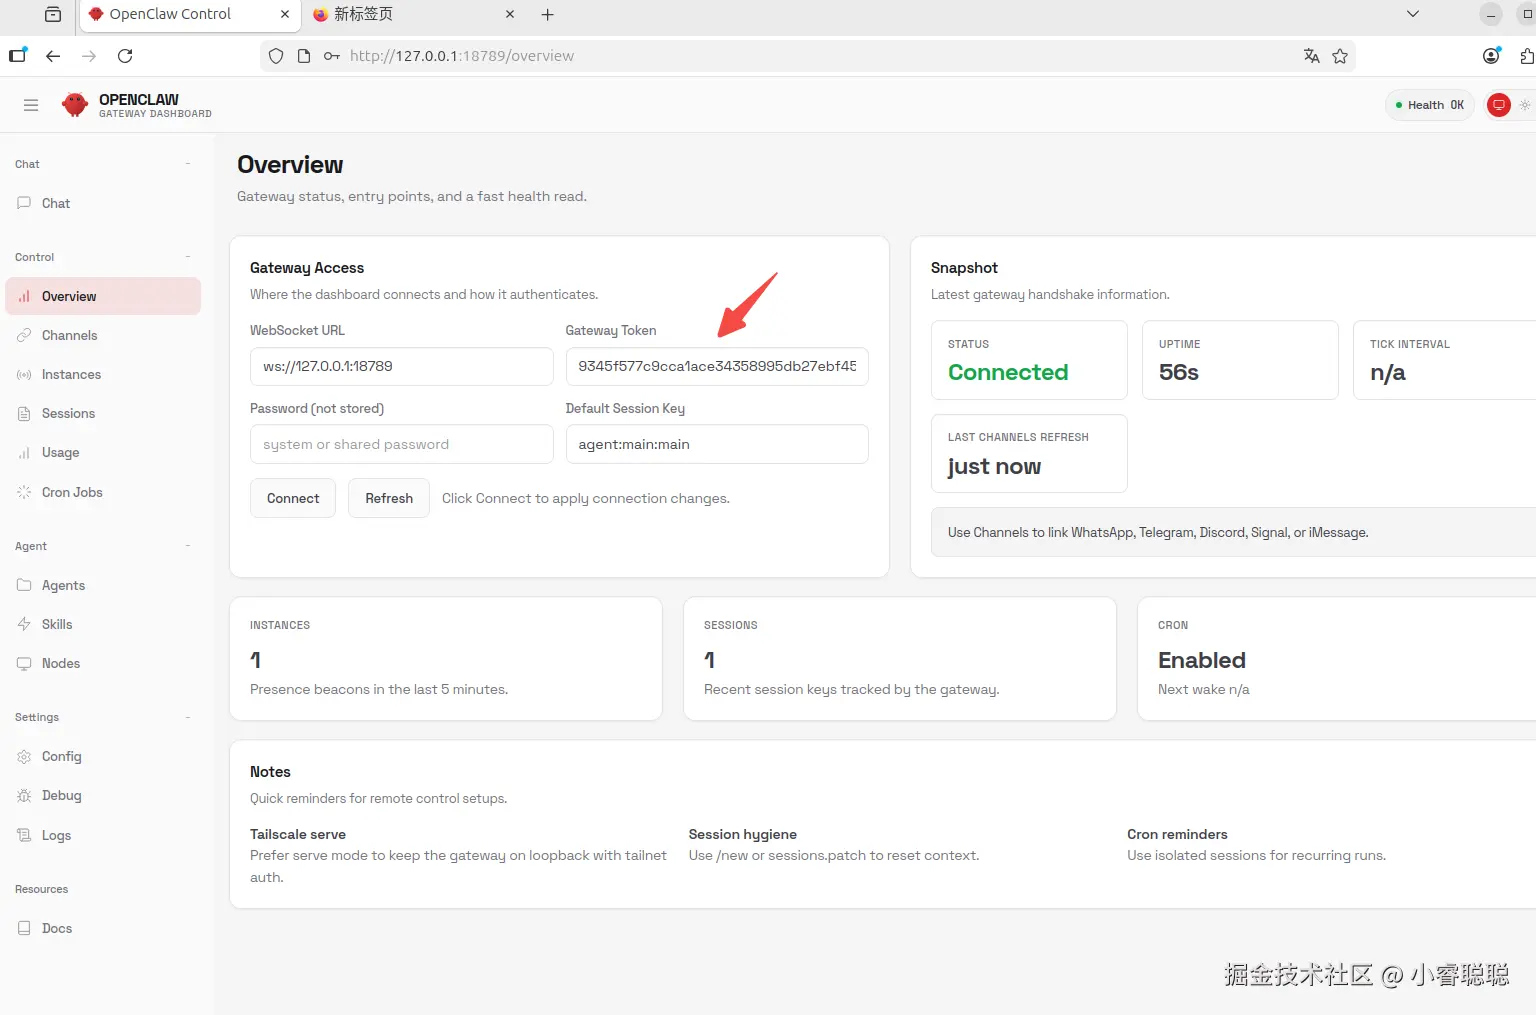Click the OpenClaw red lobster logo

coord(75,105)
